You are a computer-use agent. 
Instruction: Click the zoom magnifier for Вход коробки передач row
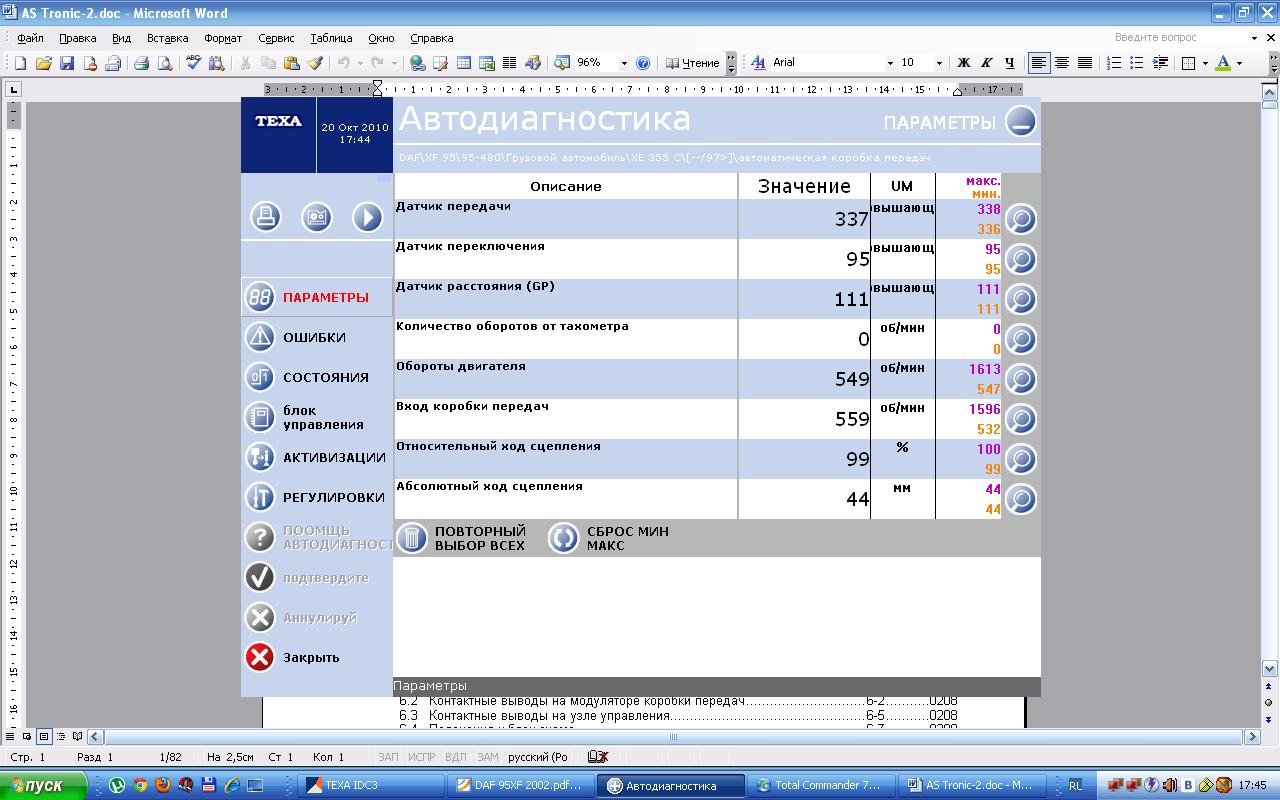(1020, 419)
